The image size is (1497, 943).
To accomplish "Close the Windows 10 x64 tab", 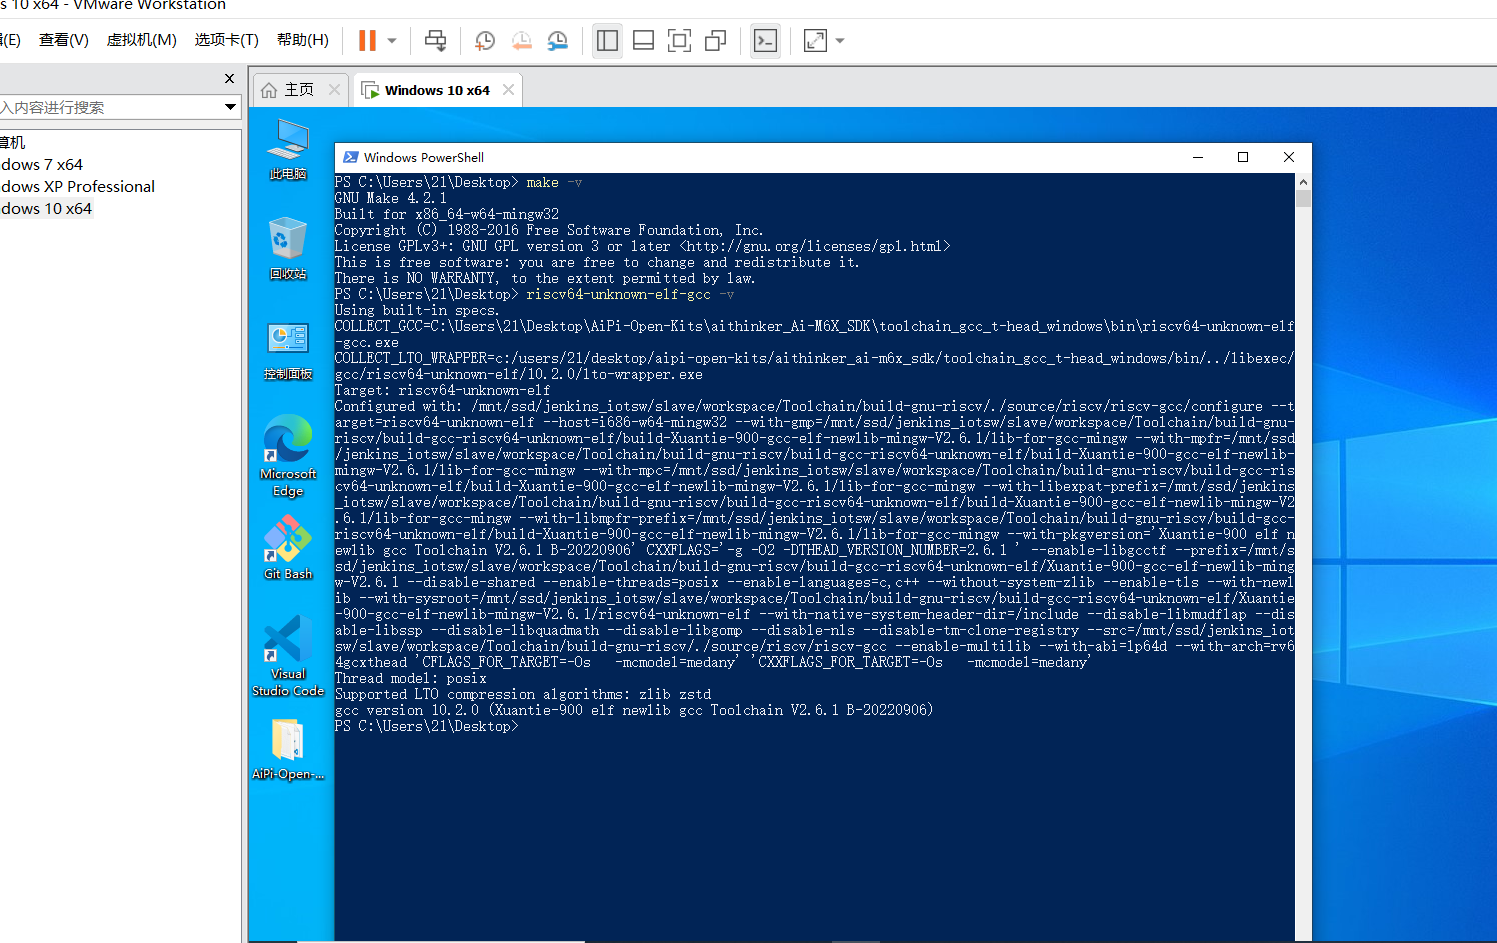I will [508, 90].
